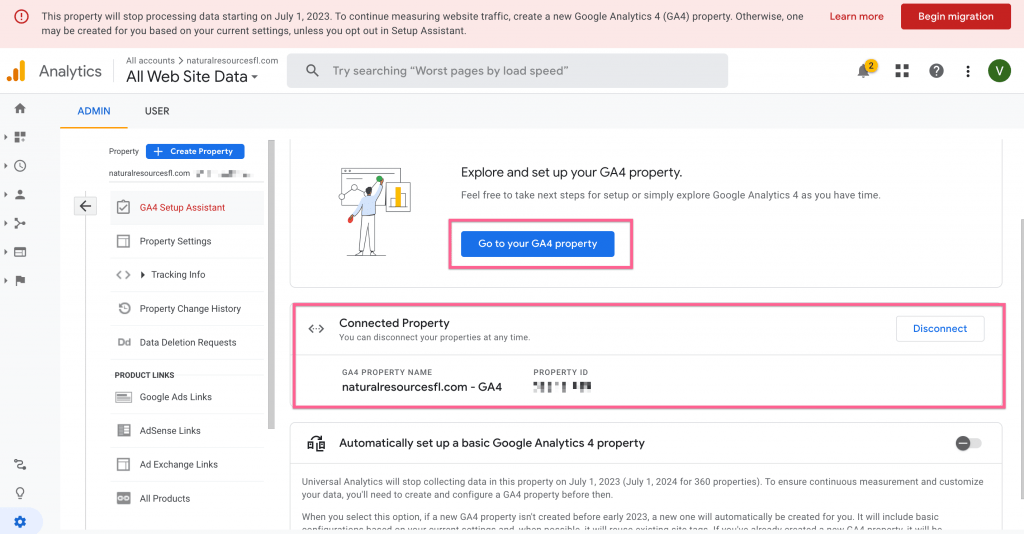Open the All Web Site Data dropdown
The height and width of the screenshot is (534, 1024).
point(192,77)
